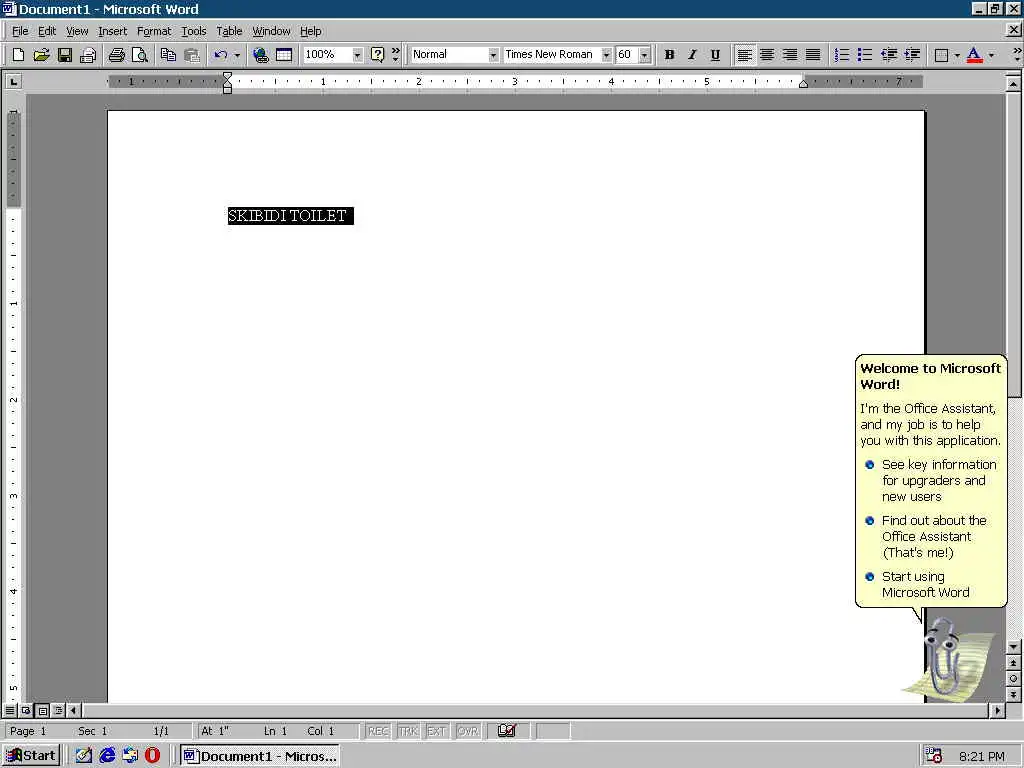
Task: Open the Insert menu
Action: pos(112,31)
